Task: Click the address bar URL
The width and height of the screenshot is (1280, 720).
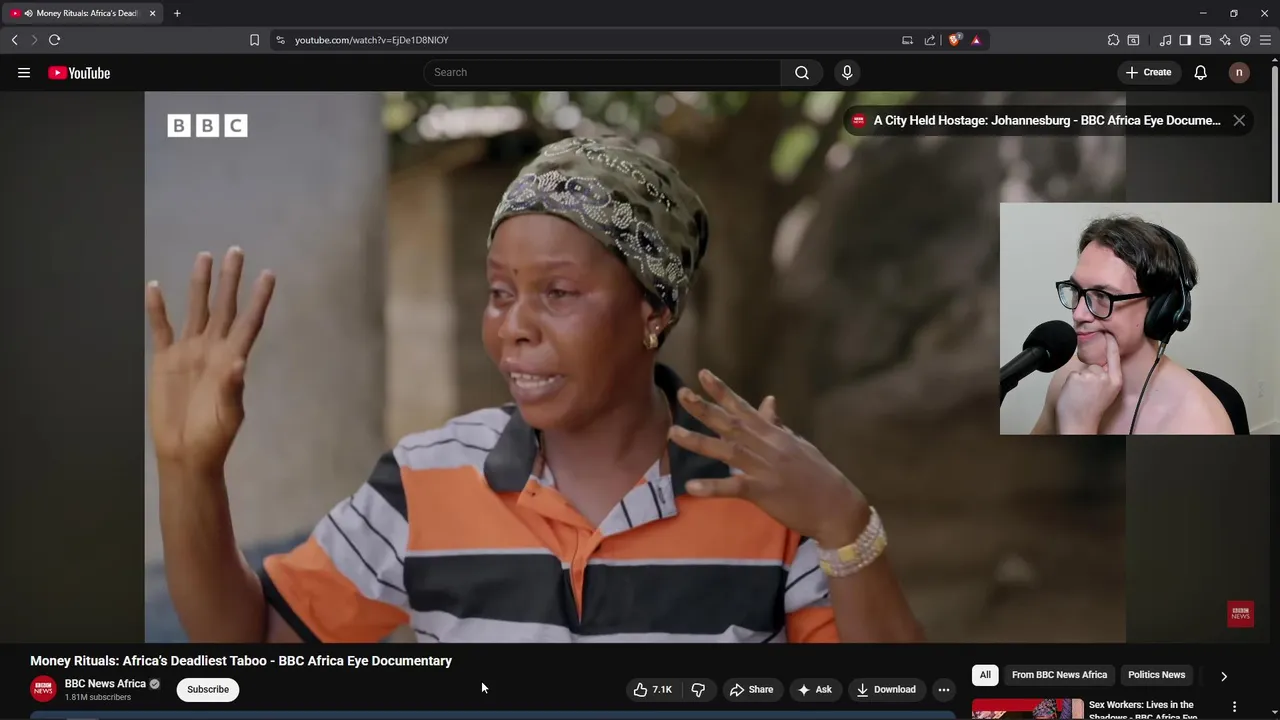Action: pos(371,40)
